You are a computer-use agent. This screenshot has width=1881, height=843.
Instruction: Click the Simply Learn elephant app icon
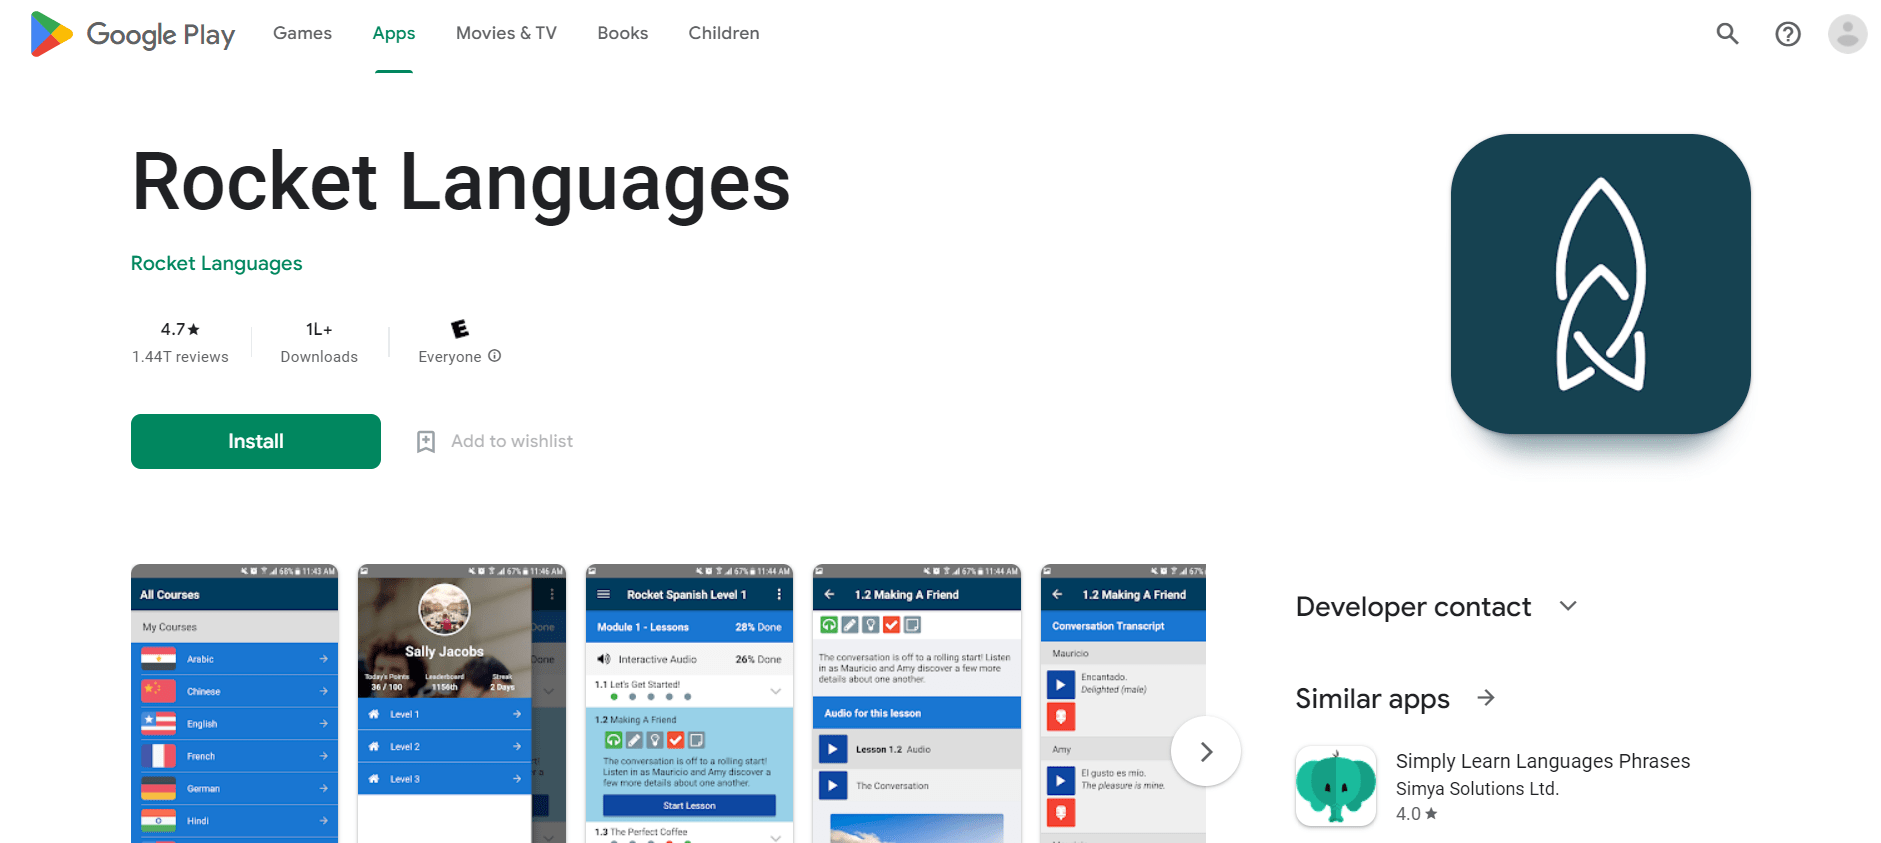pyautogui.click(x=1336, y=786)
